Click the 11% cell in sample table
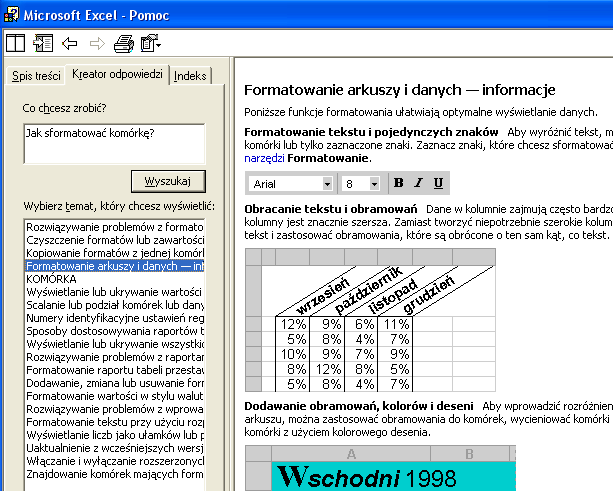 (395, 324)
